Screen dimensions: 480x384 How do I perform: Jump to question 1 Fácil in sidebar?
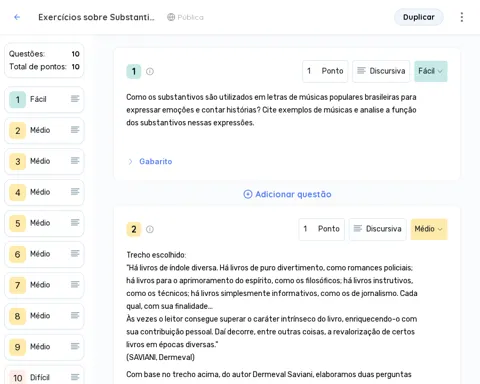(44, 99)
